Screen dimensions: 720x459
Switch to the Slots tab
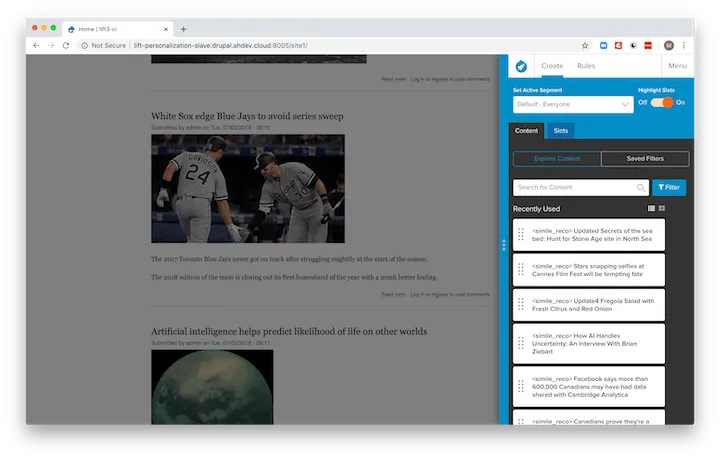[x=561, y=130]
